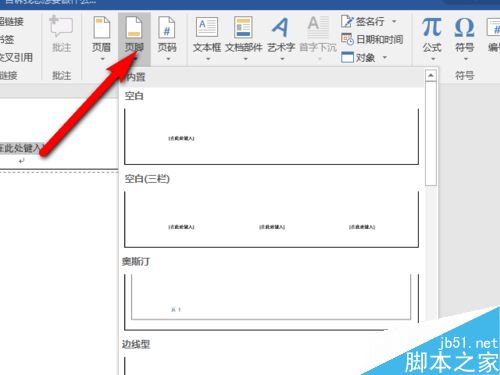Expand the 对象 dropdown arrow

(385, 57)
